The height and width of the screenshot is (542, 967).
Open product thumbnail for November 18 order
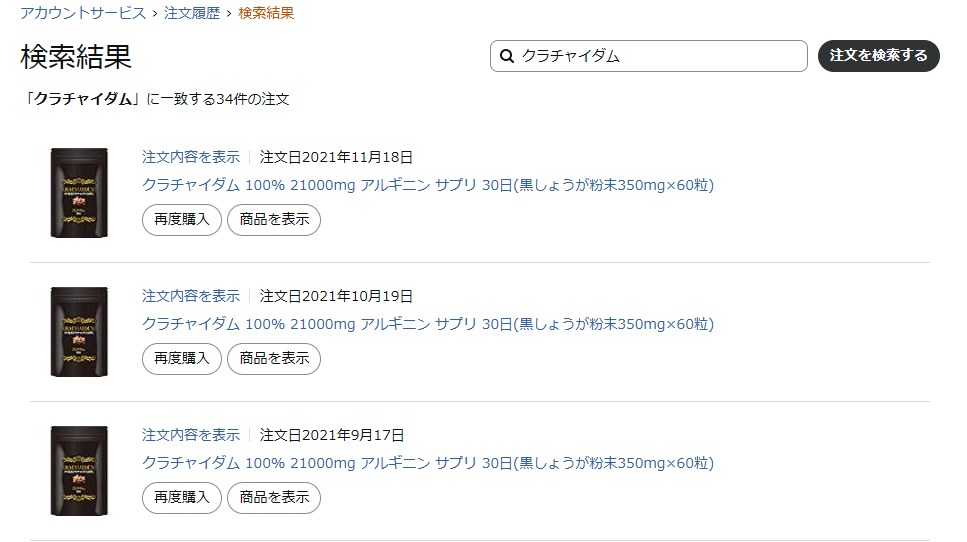[x=78, y=193]
